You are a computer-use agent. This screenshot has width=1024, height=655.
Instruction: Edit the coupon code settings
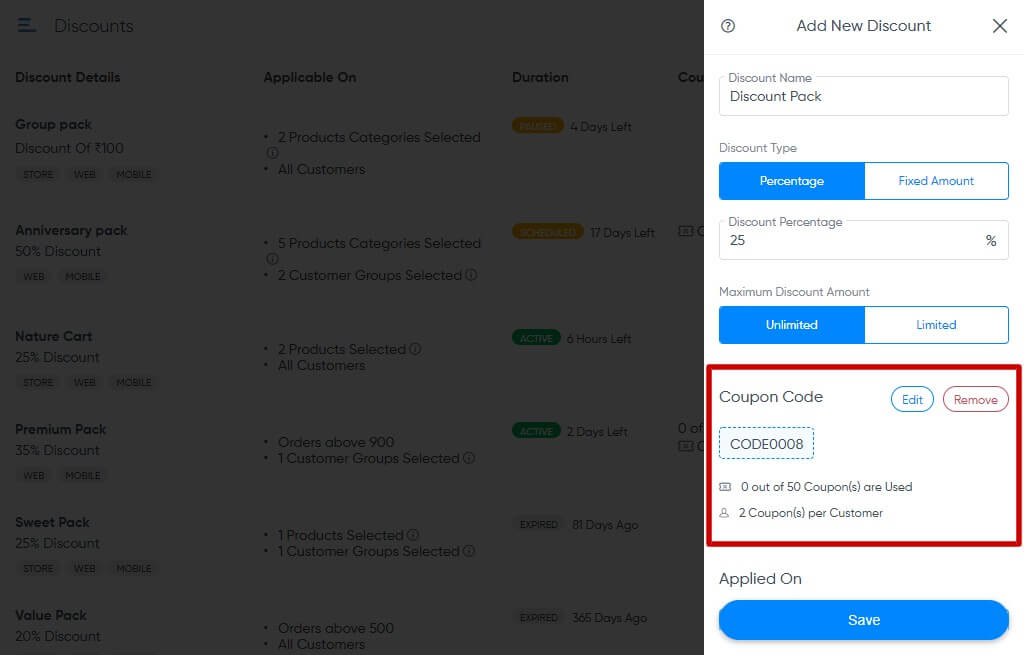tap(911, 398)
